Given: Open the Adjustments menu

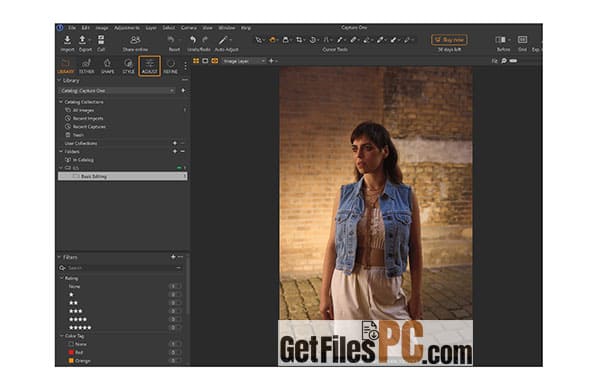Looking at the screenshot, I should pyautogui.click(x=127, y=28).
